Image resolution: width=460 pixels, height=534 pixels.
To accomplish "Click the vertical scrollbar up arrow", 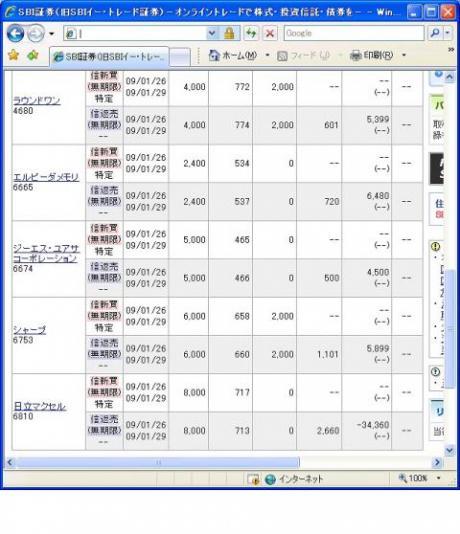I will click(449, 77).
